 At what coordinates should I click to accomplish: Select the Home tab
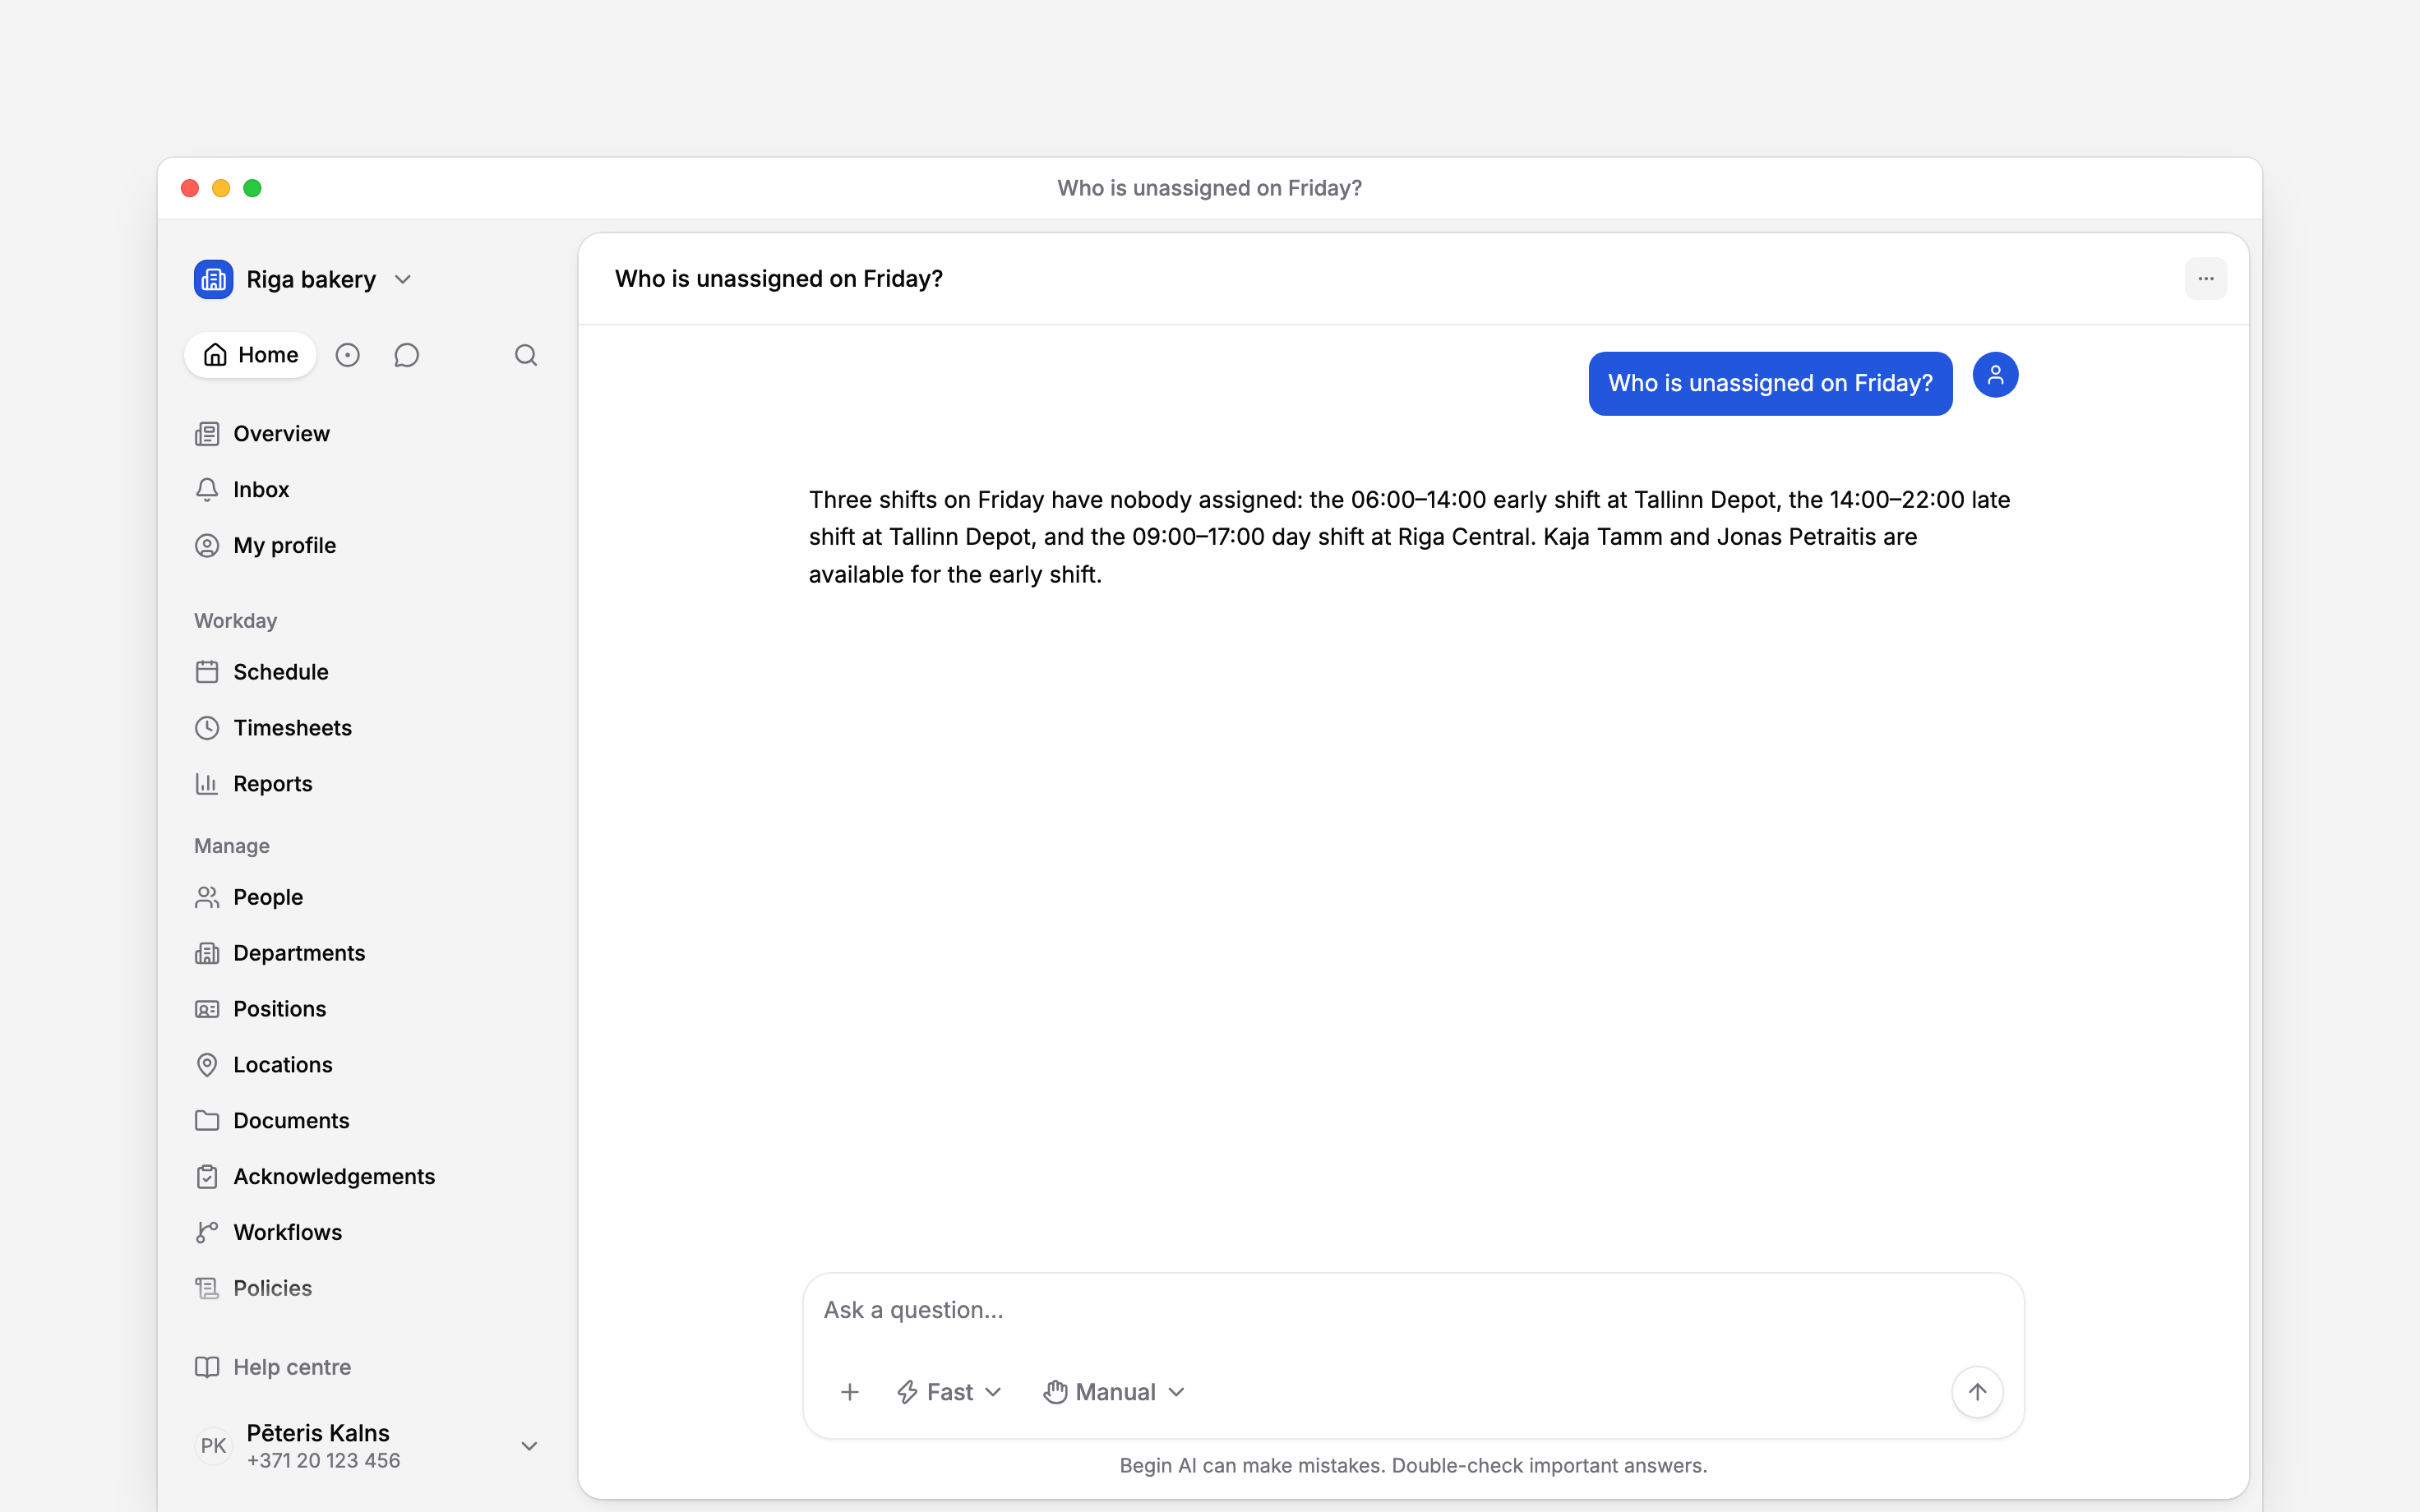coord(250,355)
